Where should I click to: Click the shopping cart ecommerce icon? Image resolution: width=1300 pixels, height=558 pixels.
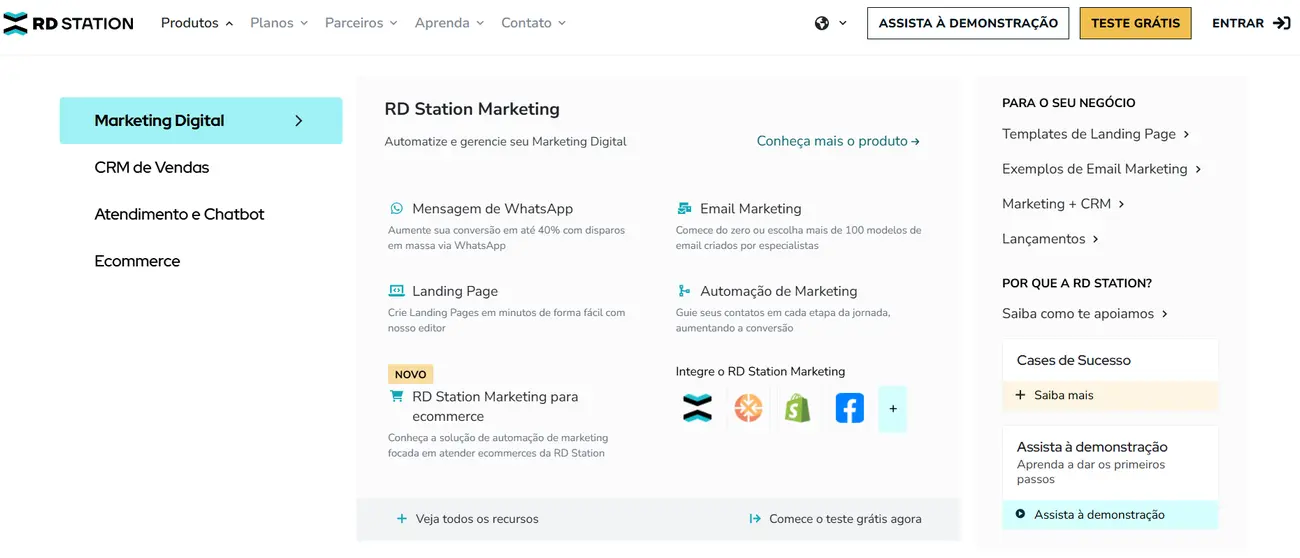pos(396,396)
